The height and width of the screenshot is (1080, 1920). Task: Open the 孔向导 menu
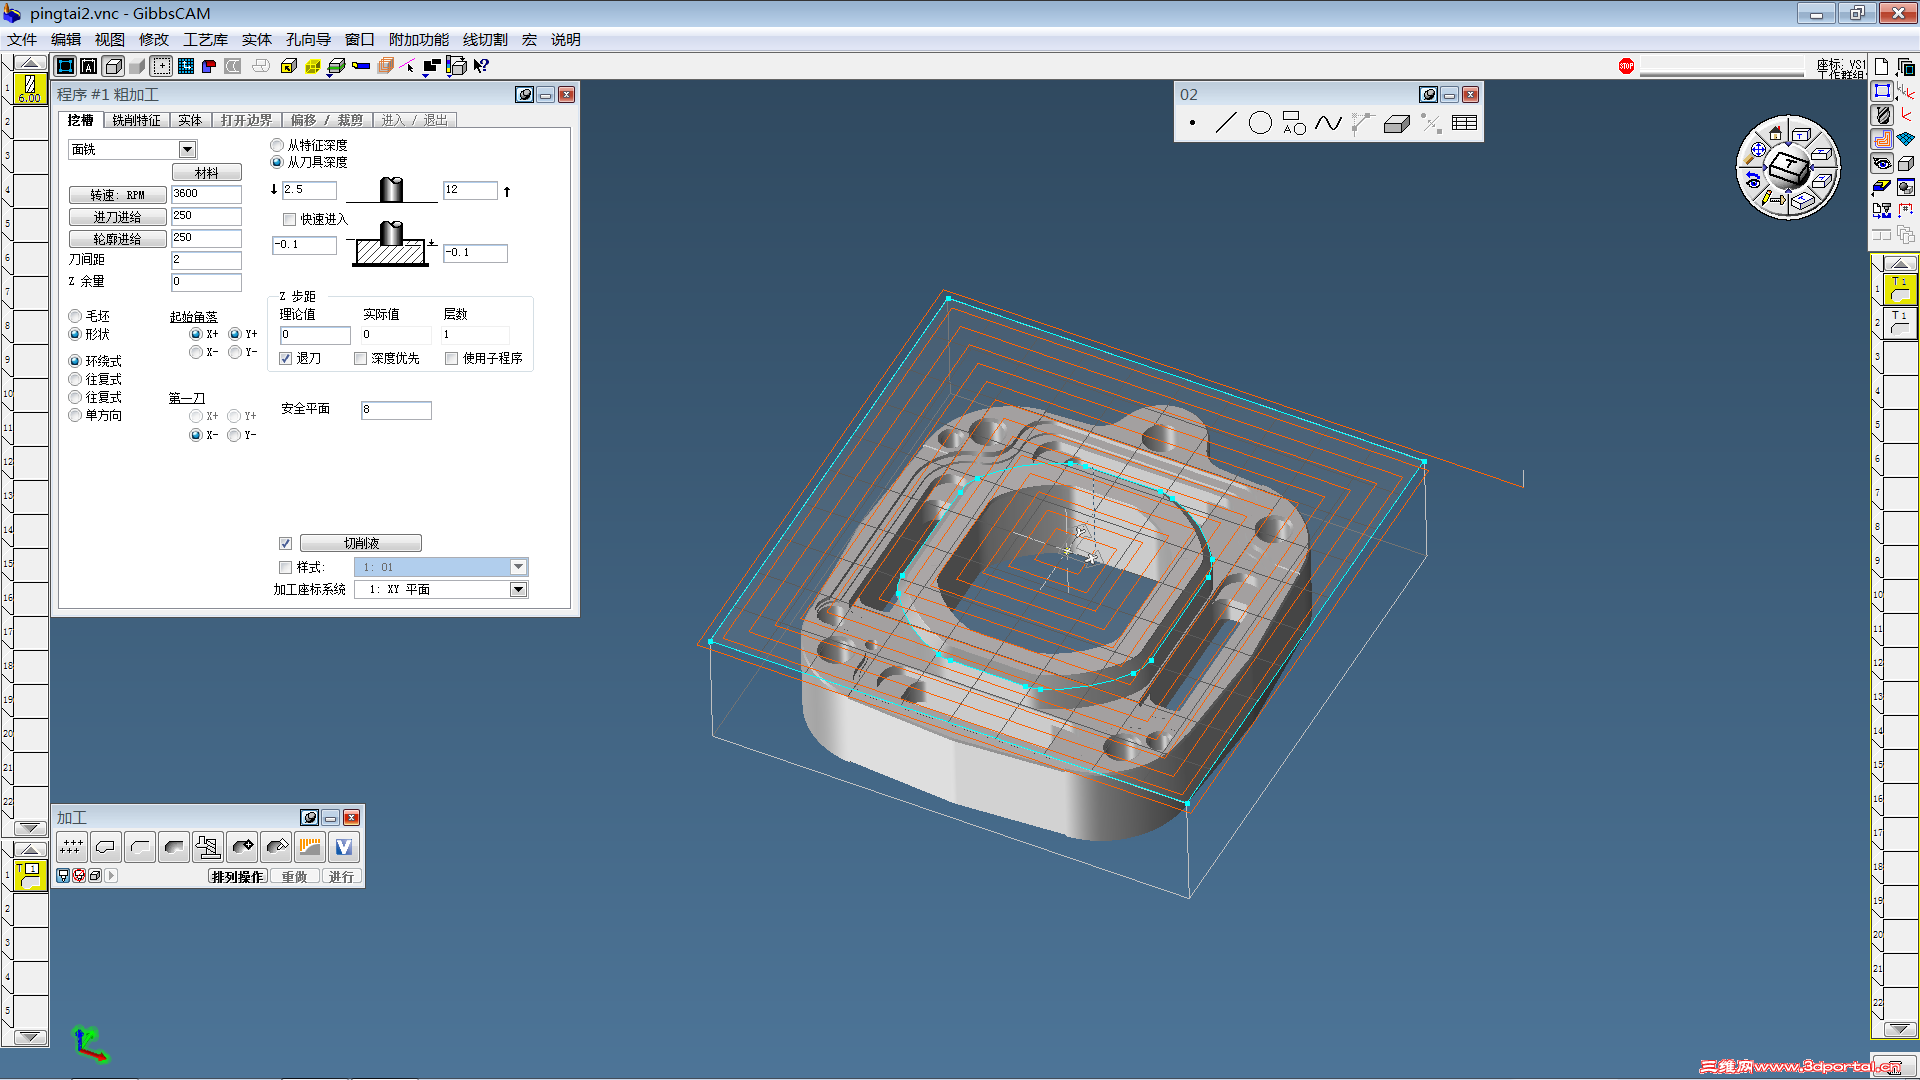point(308,40)
